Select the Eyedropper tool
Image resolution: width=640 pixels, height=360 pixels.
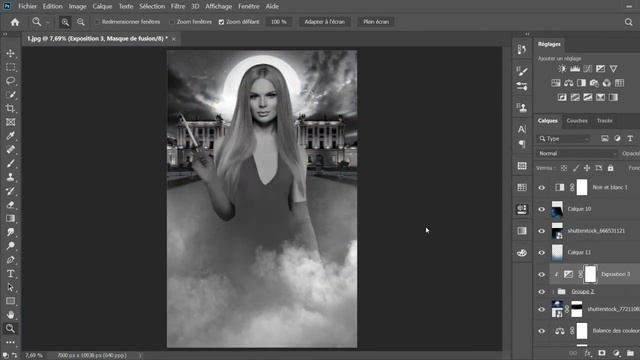click(x=11, y=136)
